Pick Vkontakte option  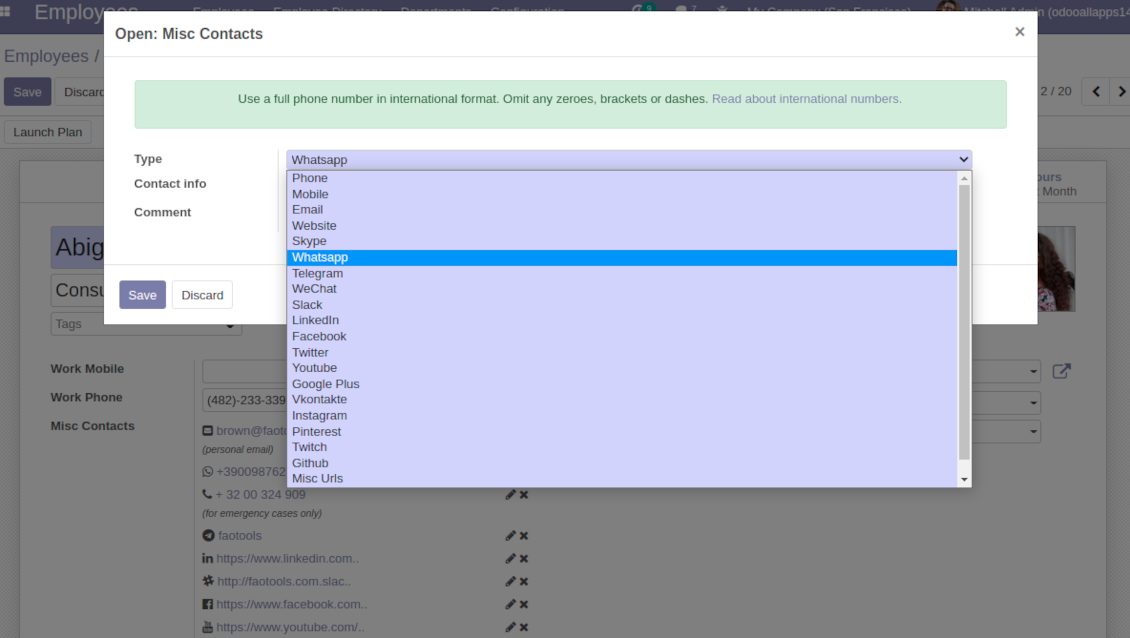click(x=622, y=400)
